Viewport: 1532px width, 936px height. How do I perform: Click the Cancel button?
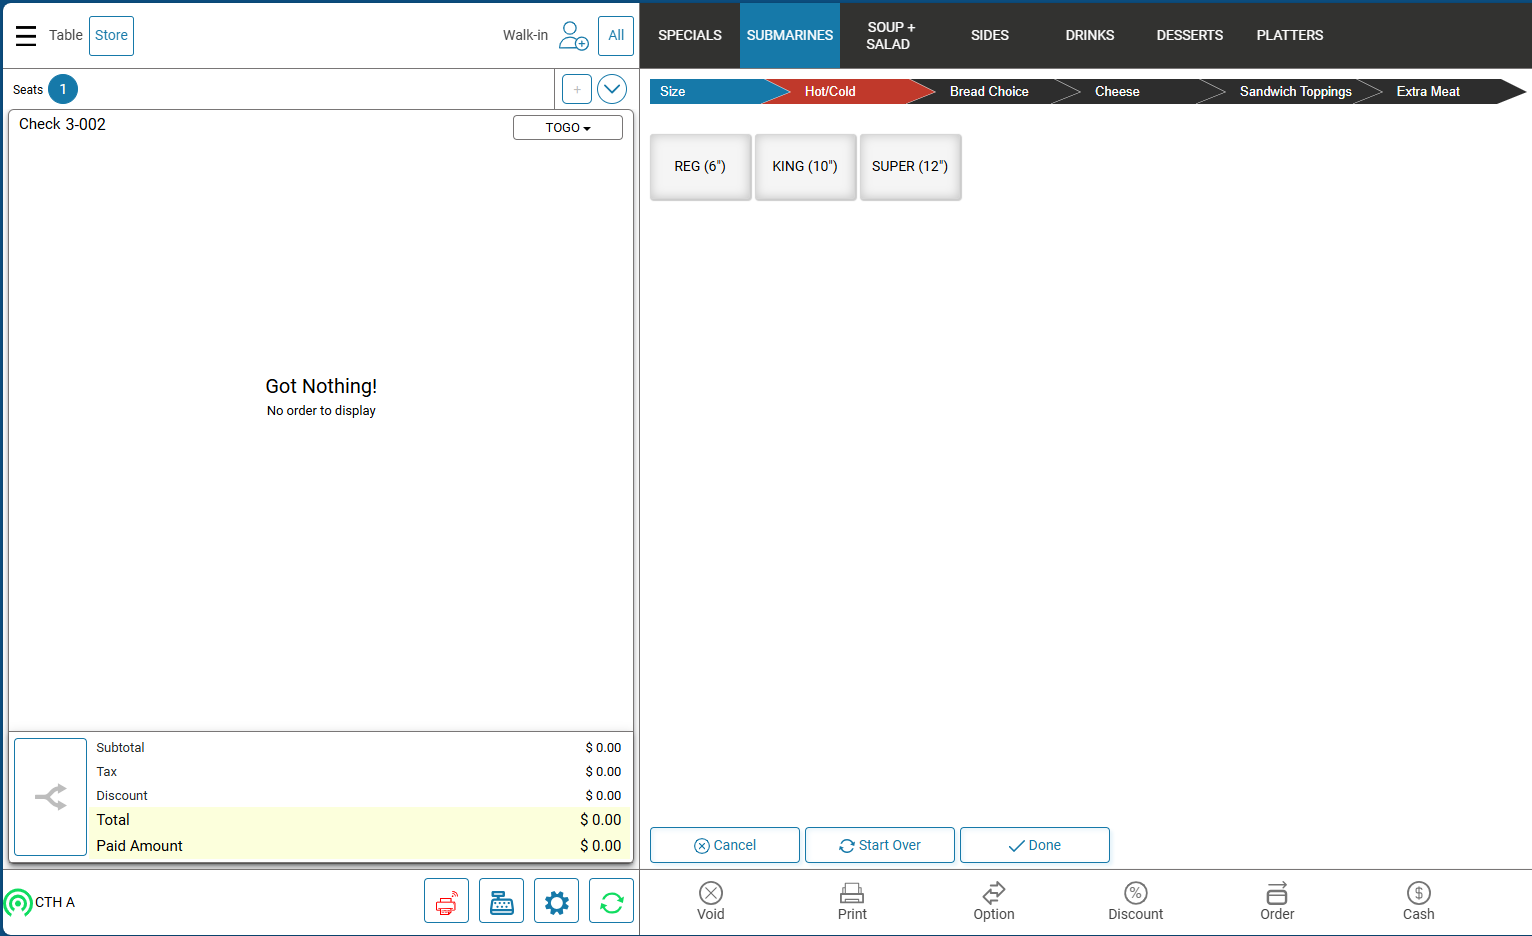[725, 845]
